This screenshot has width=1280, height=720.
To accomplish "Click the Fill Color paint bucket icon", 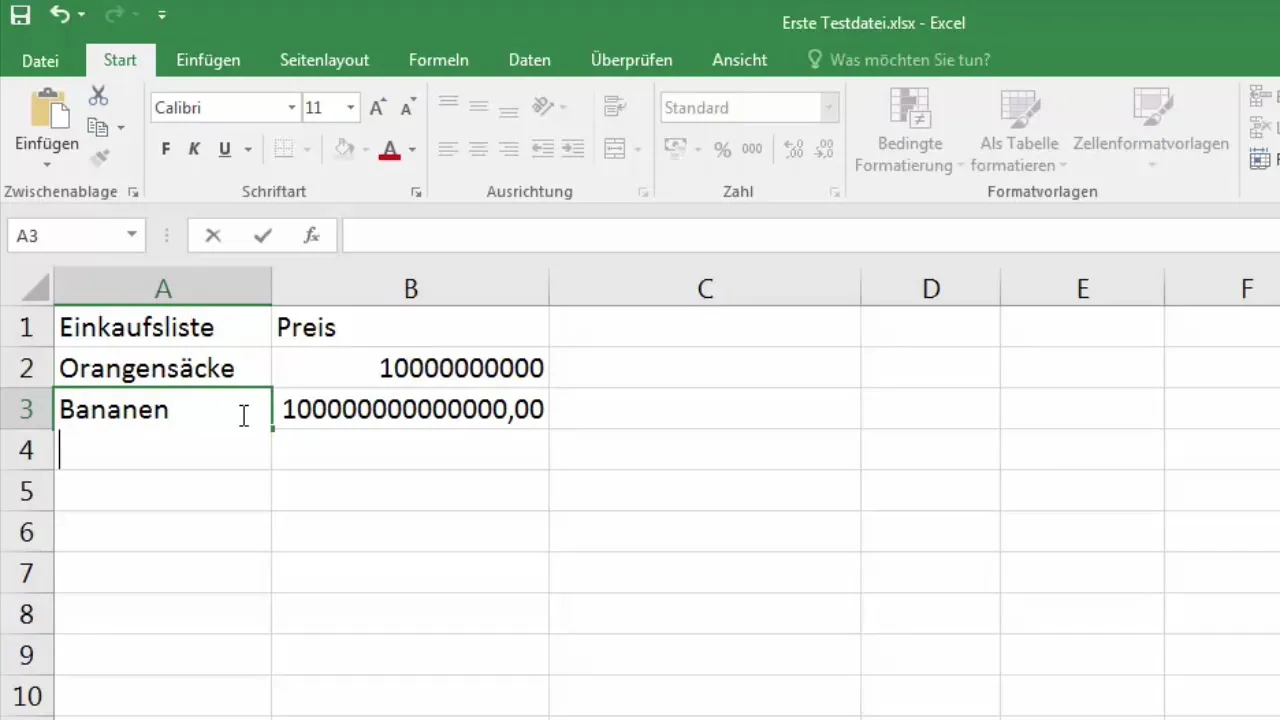I will tap(345, 150).
